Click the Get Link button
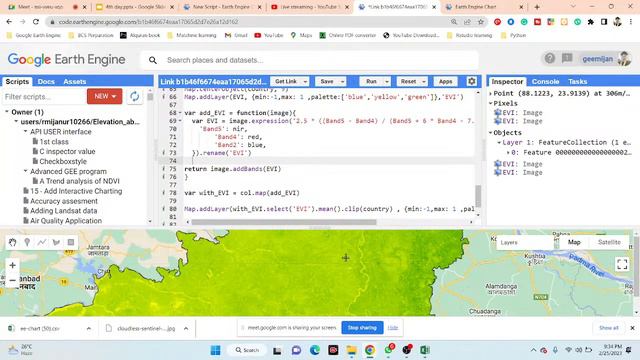The height and width of the screenshot is (360, 640). (286, 82)
